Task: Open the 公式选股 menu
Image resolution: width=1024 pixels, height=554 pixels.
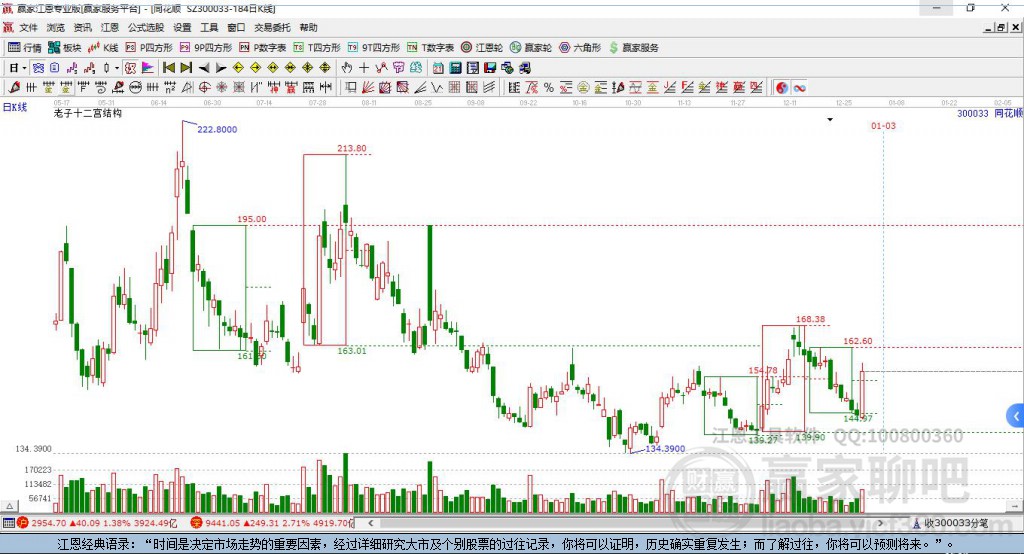Action: click(x=146, y=27)
